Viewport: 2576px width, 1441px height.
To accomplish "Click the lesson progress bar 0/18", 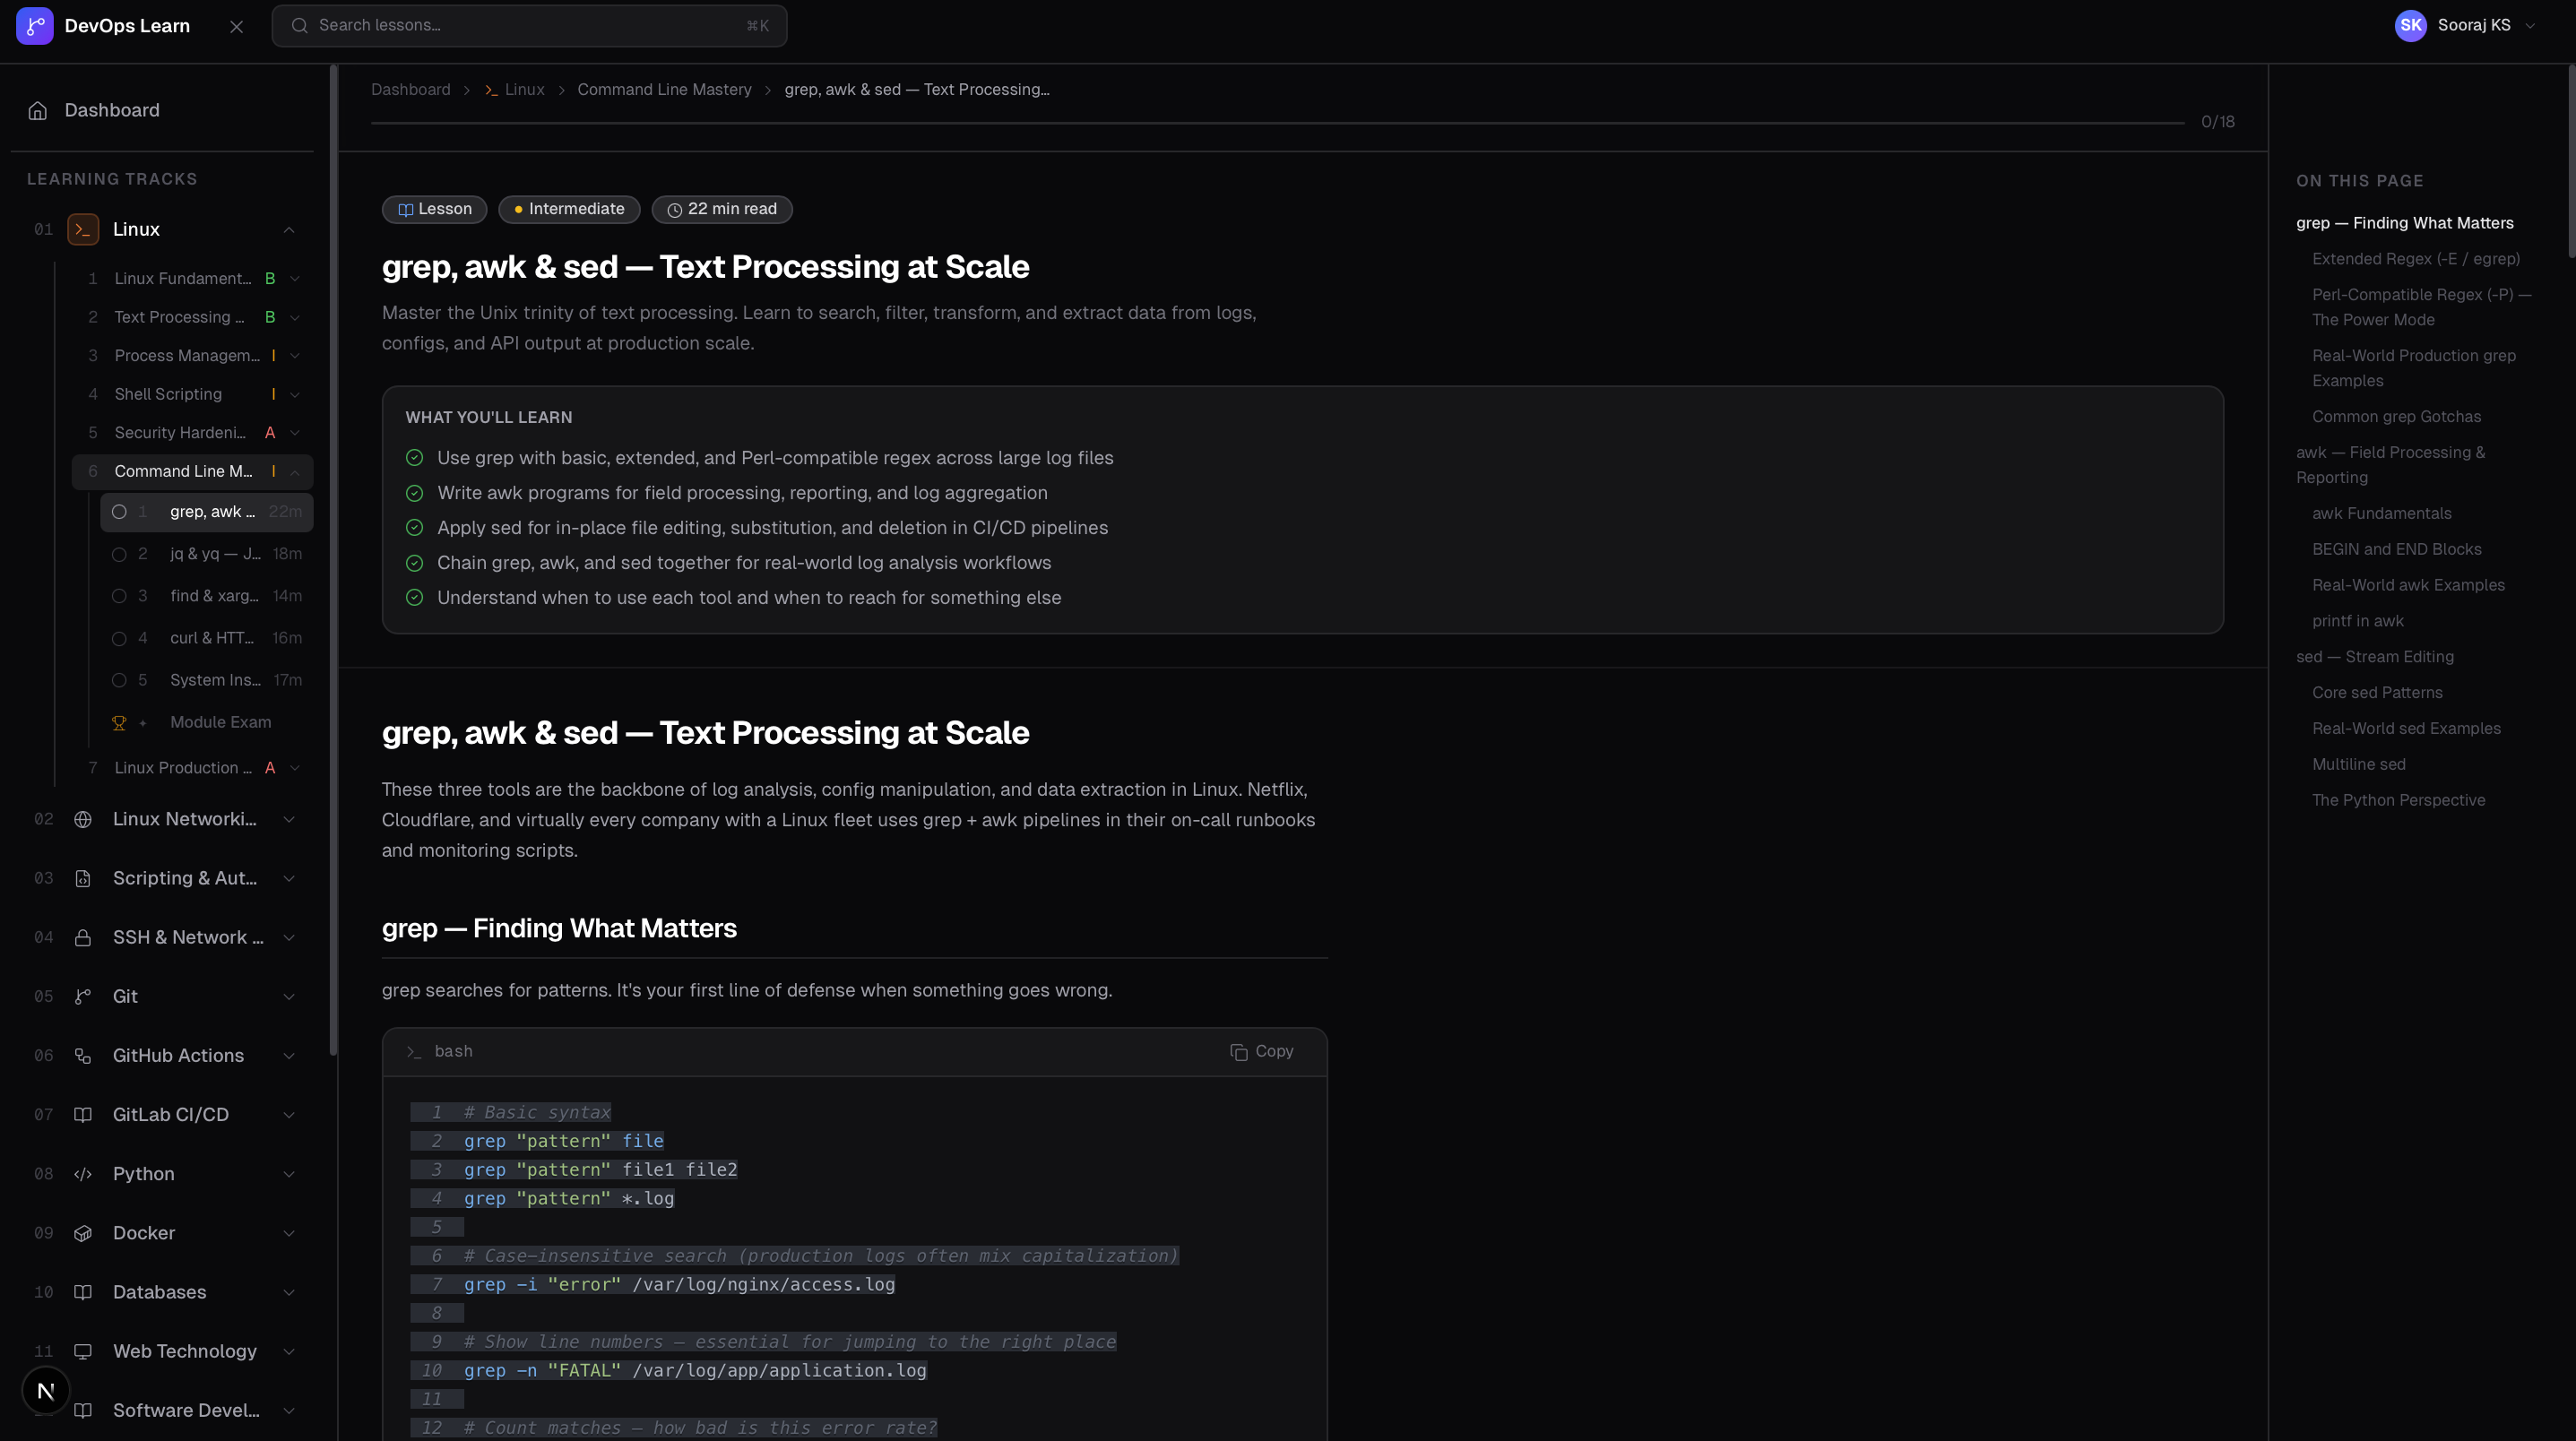I will tap(1277, 123).
